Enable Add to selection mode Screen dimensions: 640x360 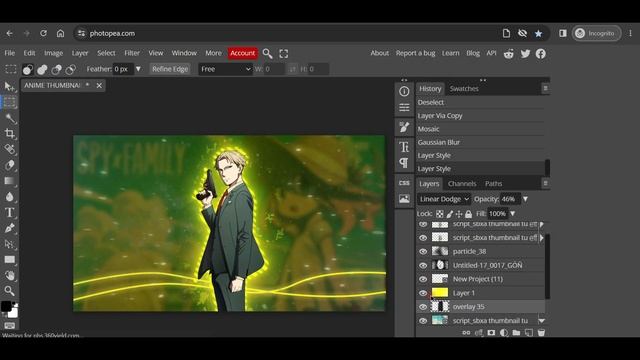pyautogui.click(x=42, y=69)
